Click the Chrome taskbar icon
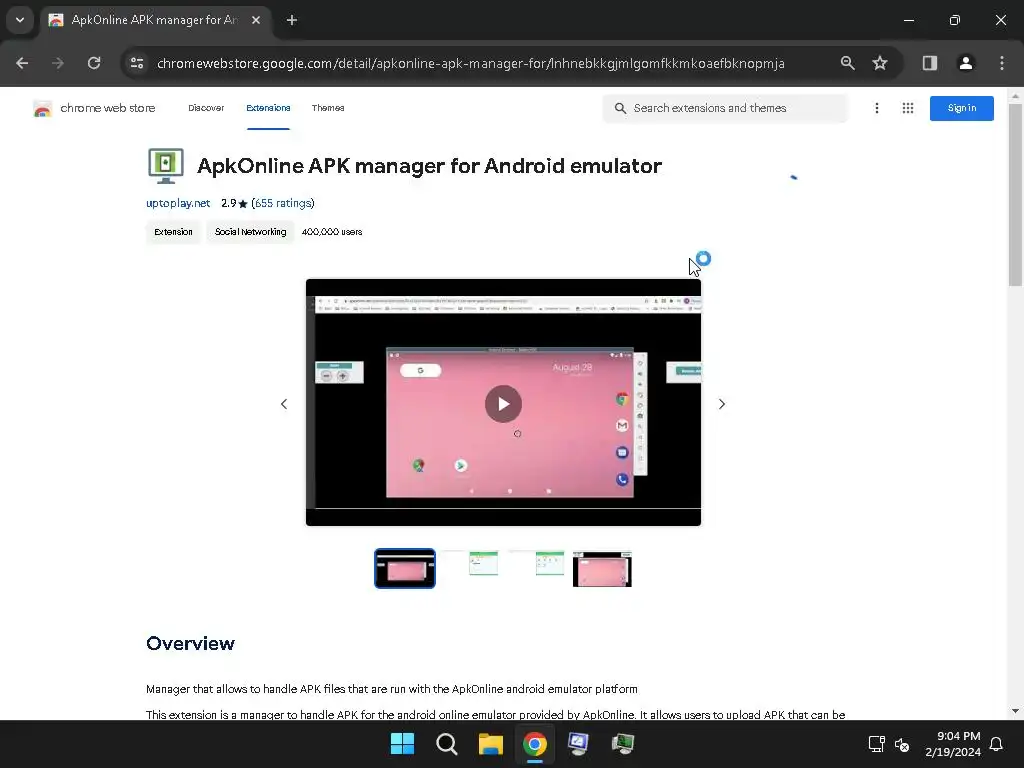Screen dimensions: 1024x768 535,744
